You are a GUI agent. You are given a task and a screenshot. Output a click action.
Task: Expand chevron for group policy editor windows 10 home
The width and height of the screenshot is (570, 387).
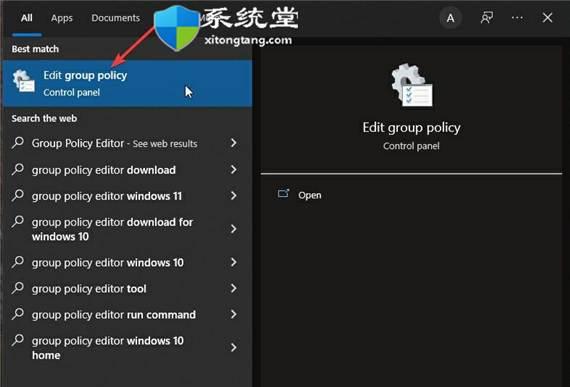(x=234, y=347)
